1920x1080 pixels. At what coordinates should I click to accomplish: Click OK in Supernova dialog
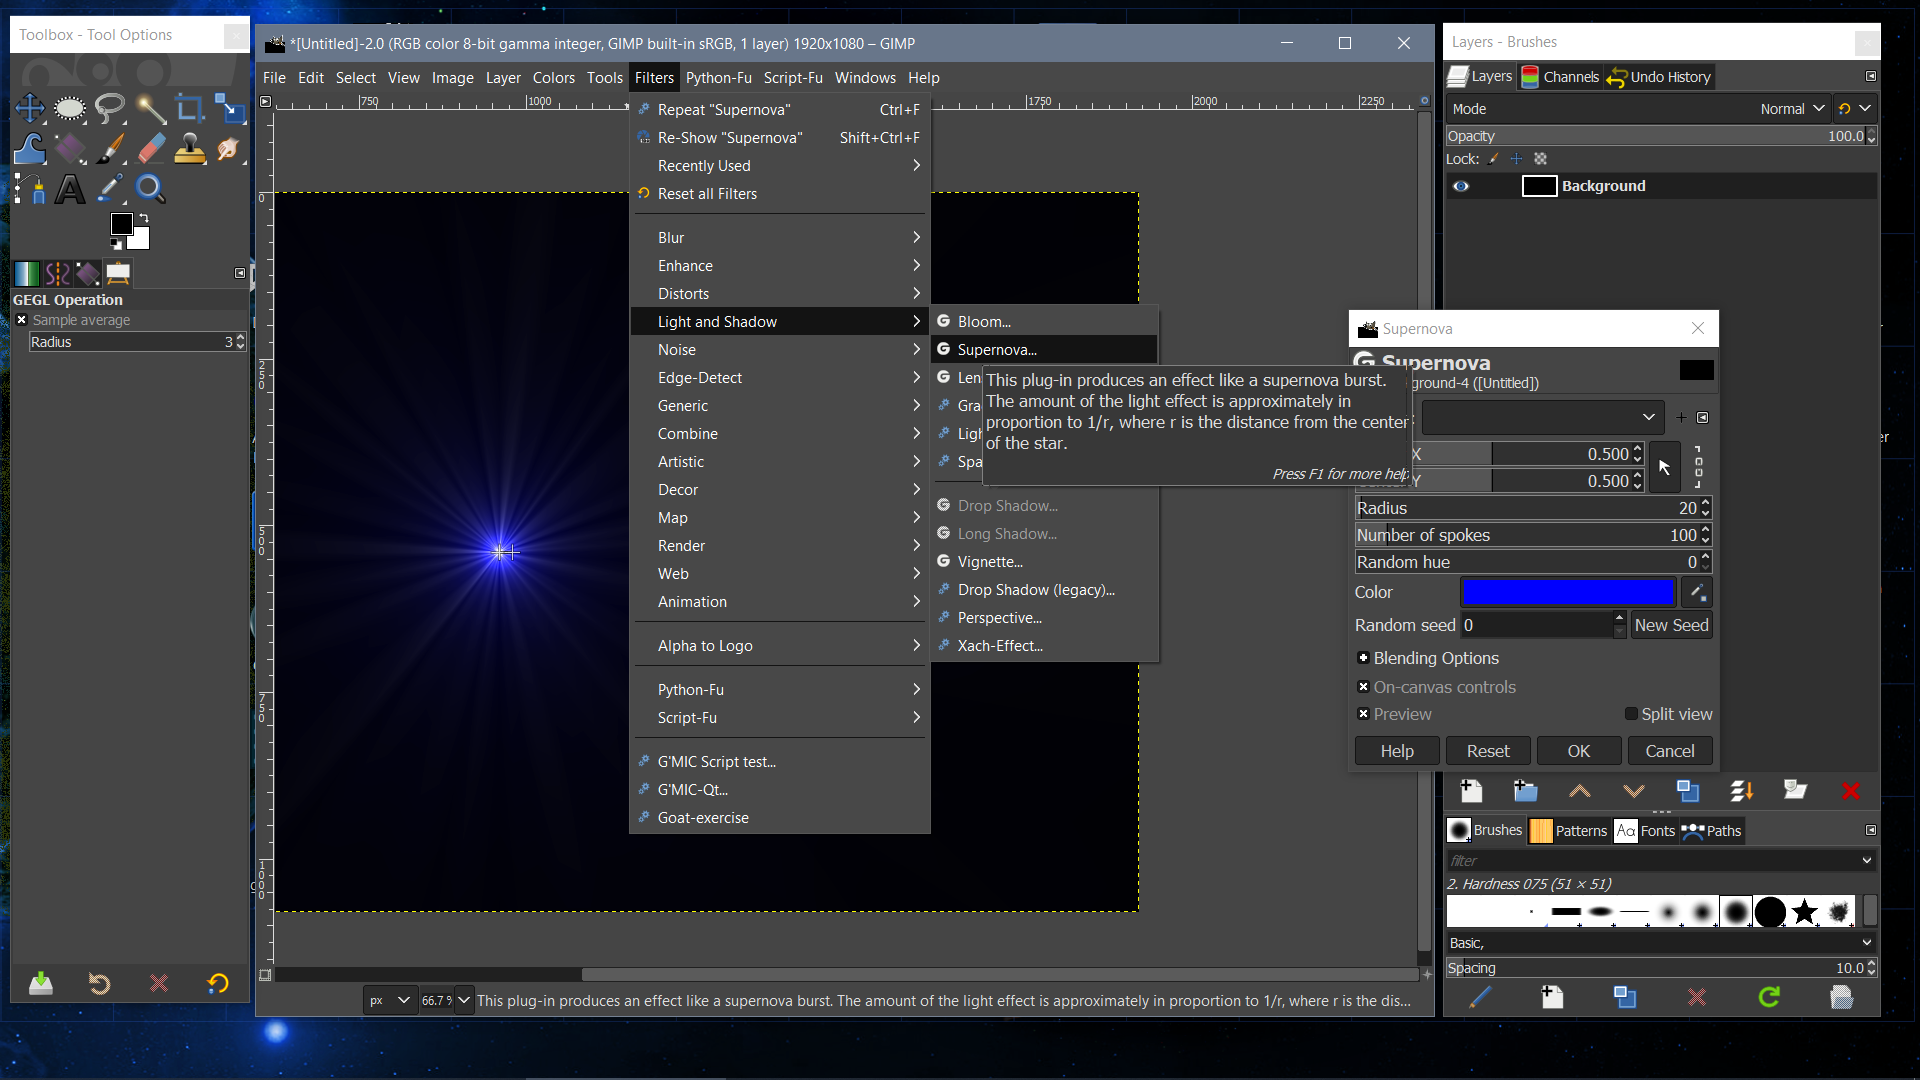(x=1579, y=751)
